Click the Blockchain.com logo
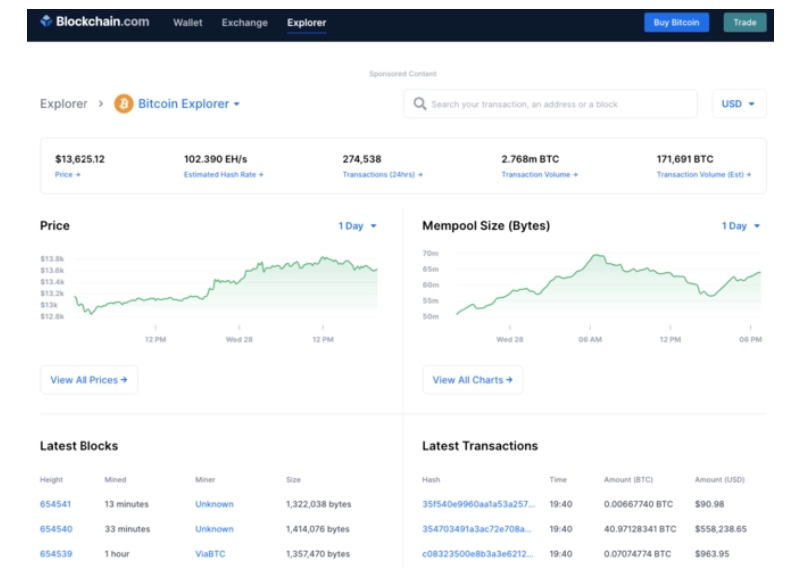The width and height of the screenshot is (809, 582). (x=95, y=22)
